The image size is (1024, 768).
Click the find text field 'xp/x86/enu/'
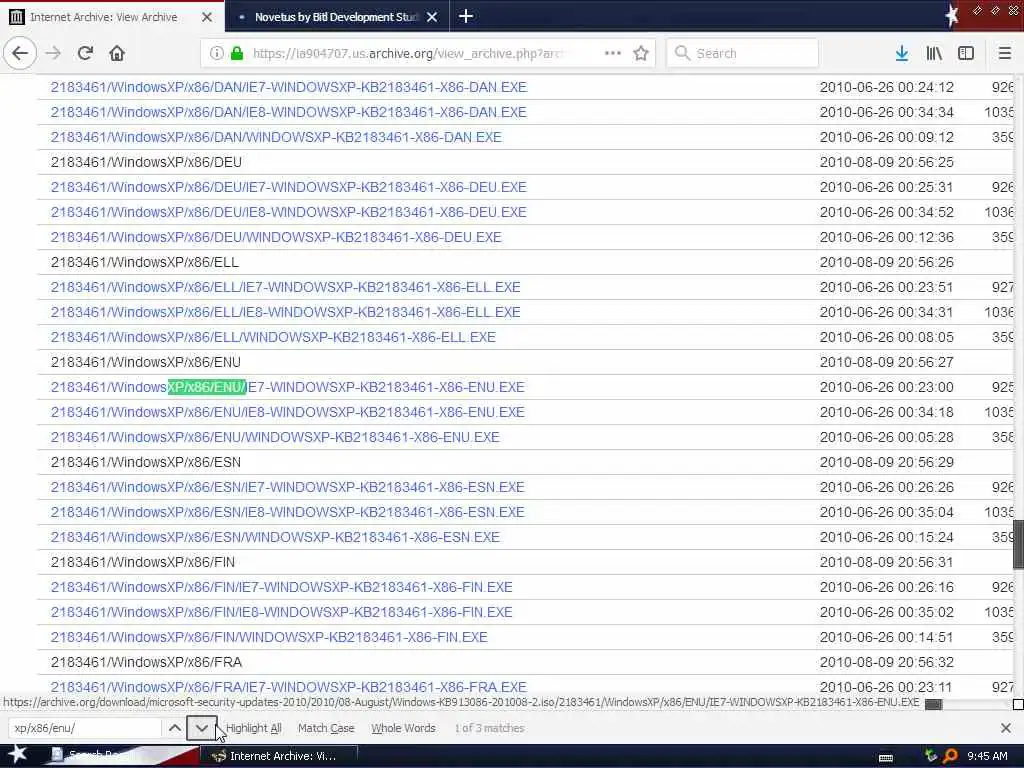pyautogui.click(x=85, y=728)
